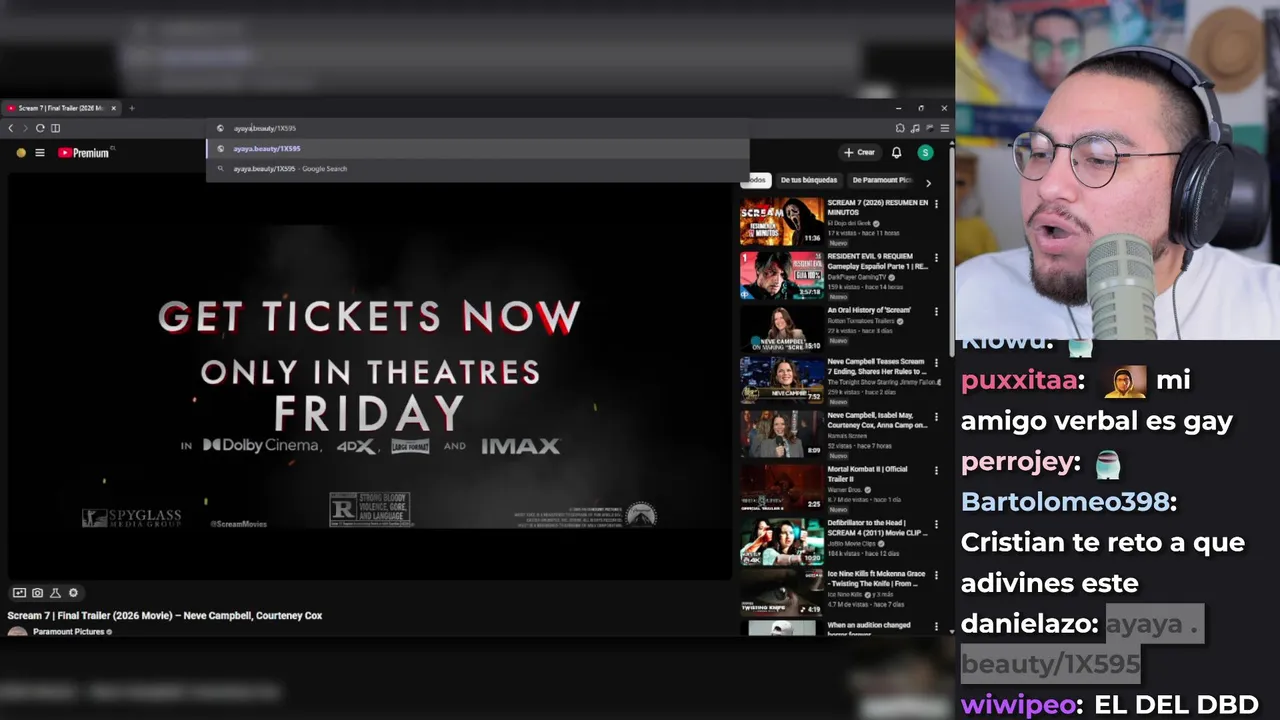Open Ice Nine Kills Twisting The Knife thumbnail

click(782, 593)
